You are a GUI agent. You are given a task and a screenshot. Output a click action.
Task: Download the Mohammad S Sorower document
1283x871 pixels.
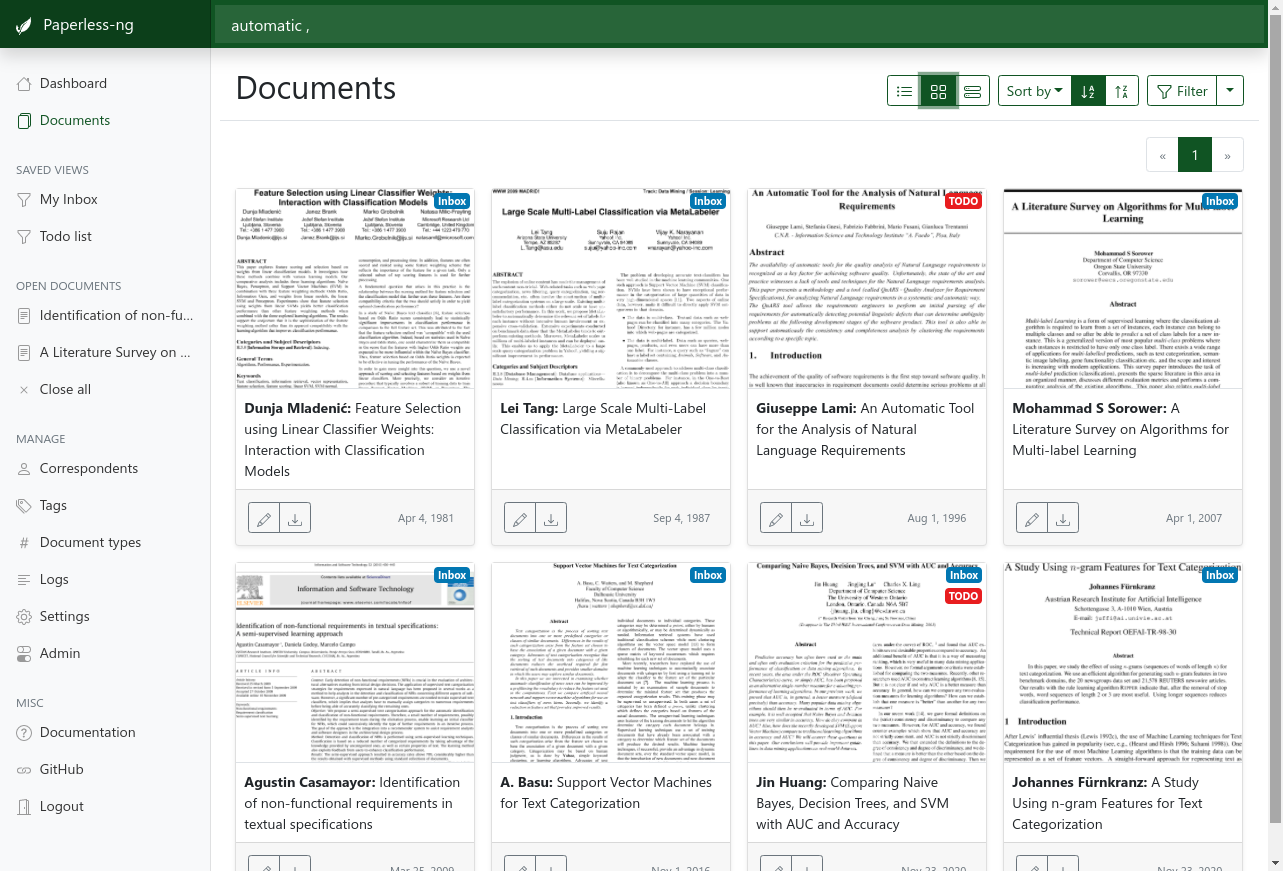pyautogui.click(x=1063, y=519)
